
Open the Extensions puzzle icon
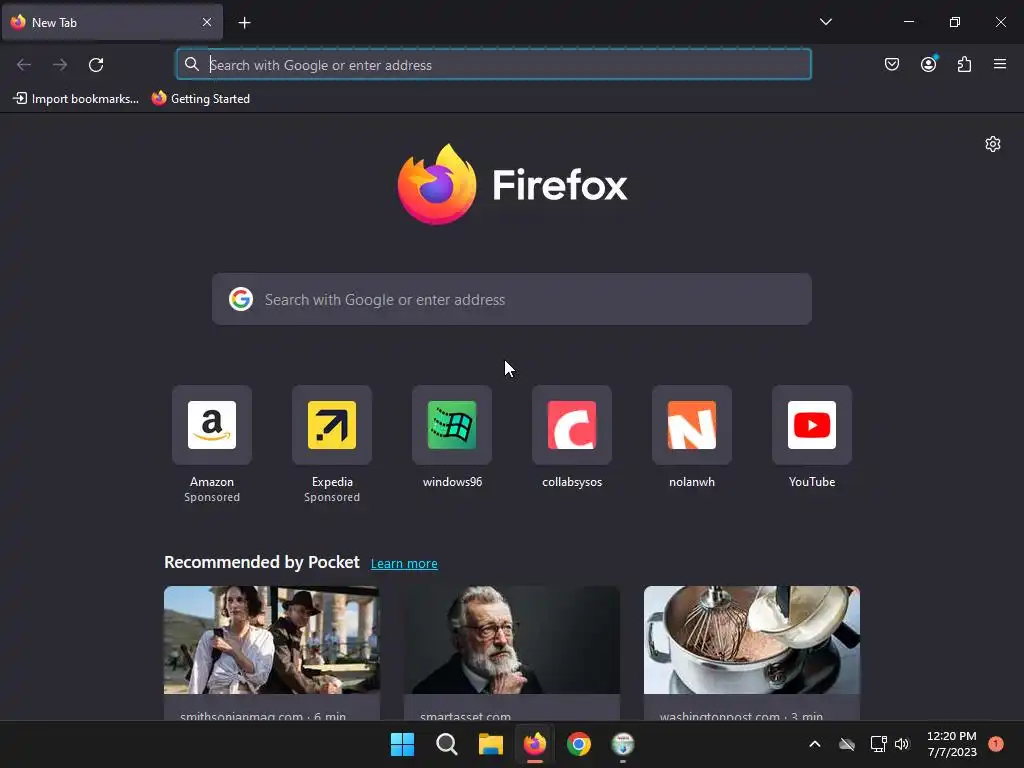click(x=964, y=64)
